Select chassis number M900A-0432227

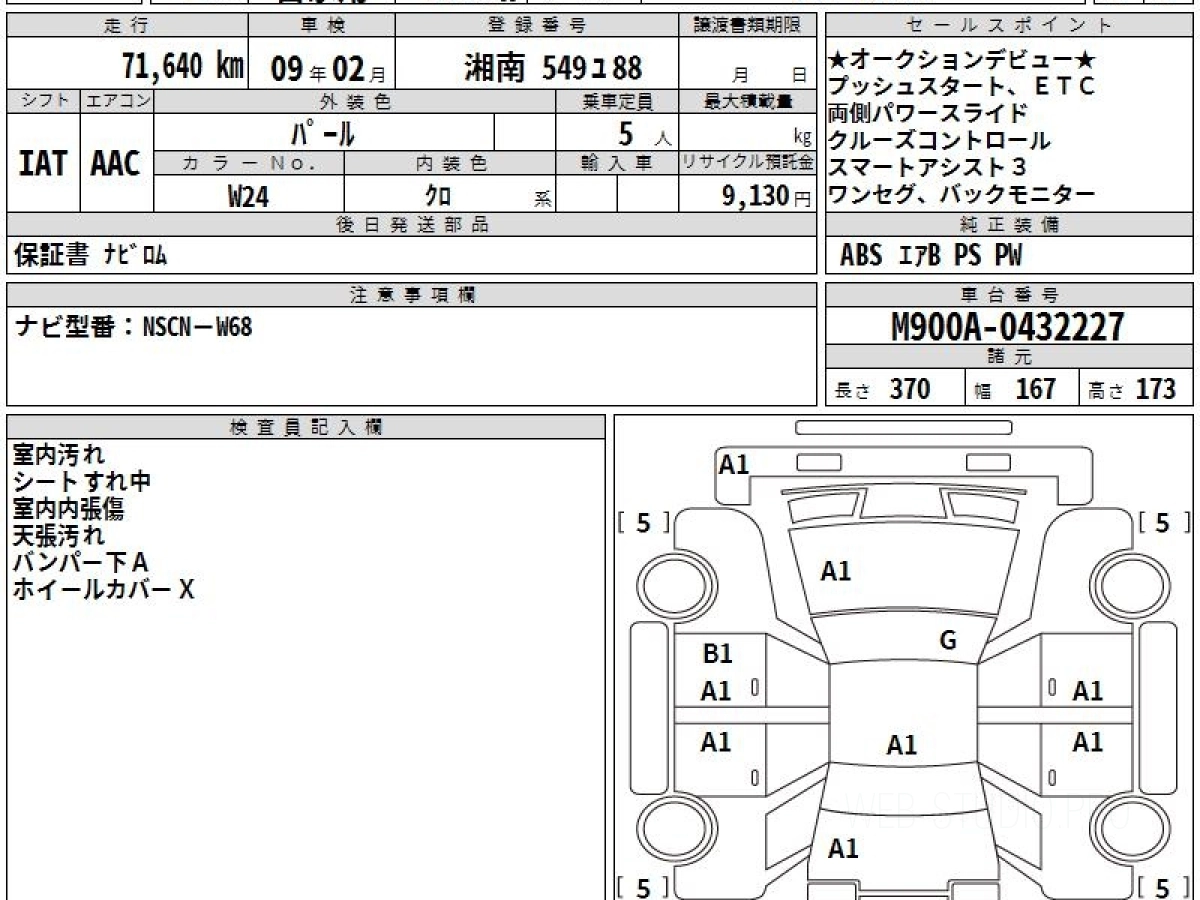(x=1008, y=327)
